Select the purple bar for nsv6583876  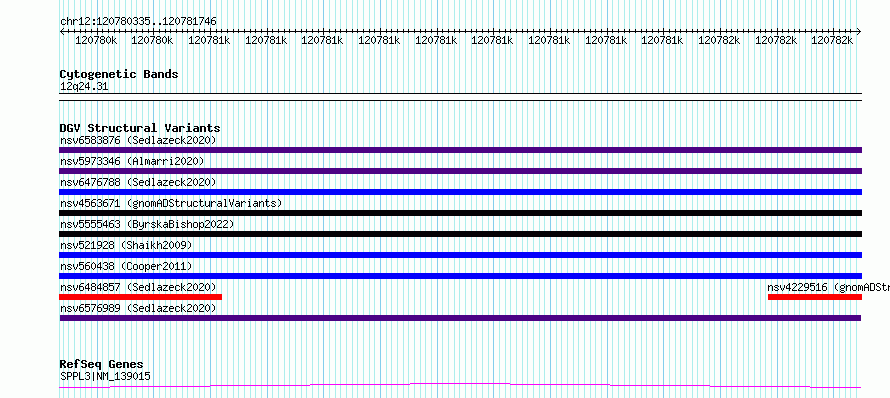coord(460,150)
